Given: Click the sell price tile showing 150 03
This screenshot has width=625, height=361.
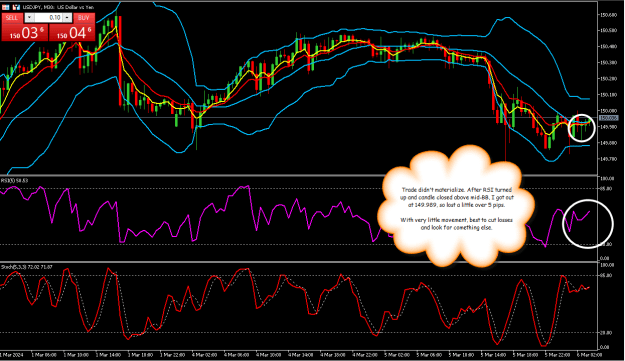Looking at the screenshot, I should [x=25, y=33].
